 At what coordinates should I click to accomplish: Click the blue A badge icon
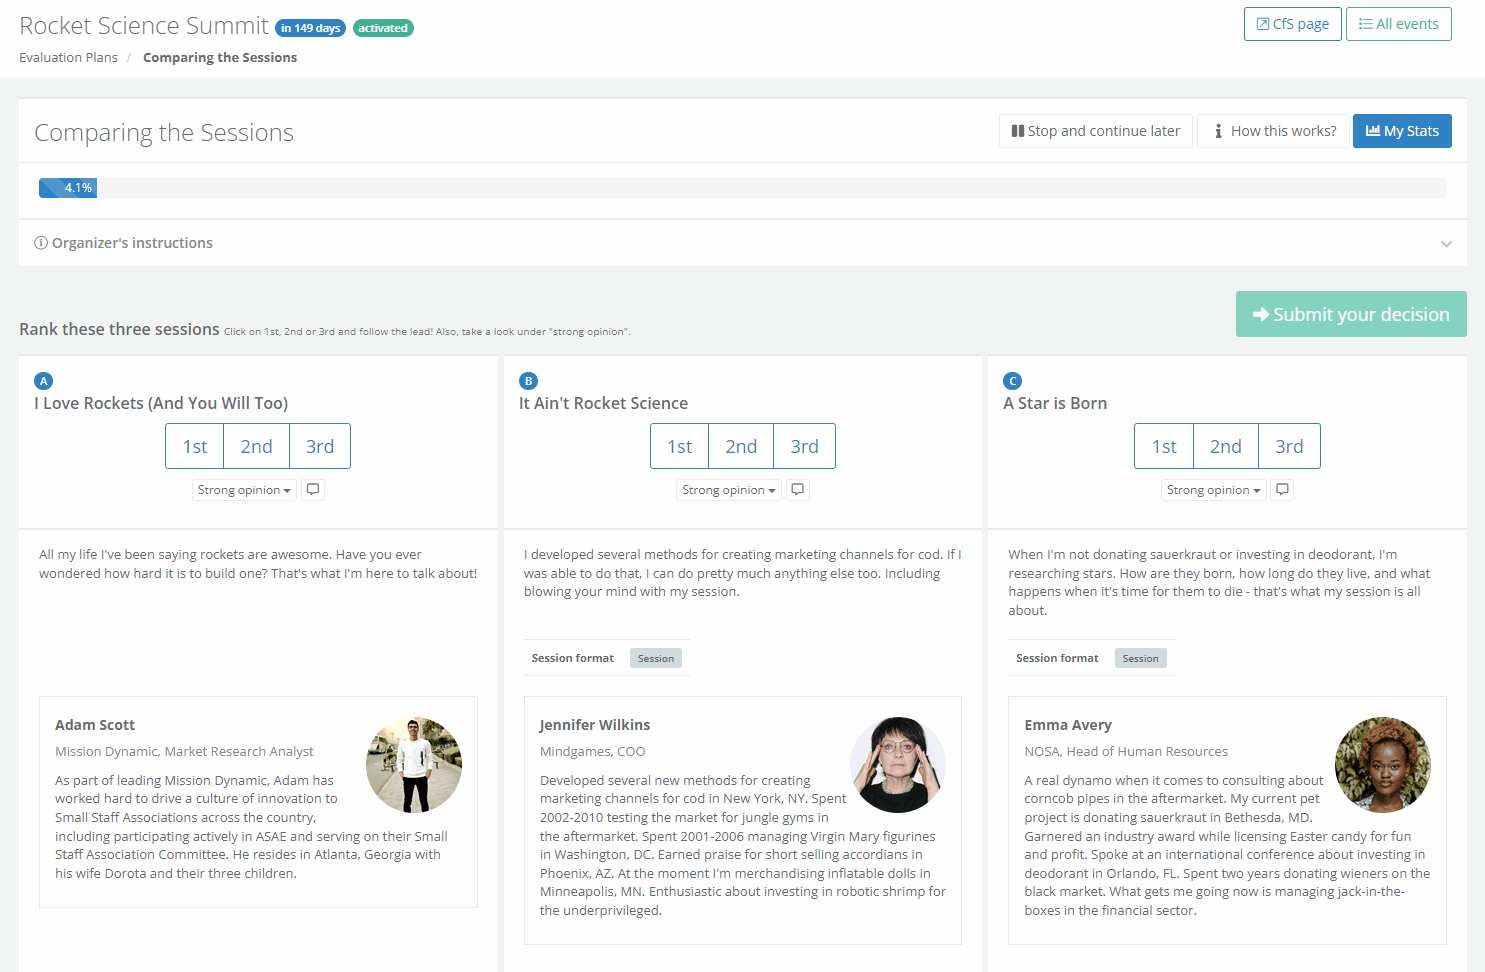coord(43,381)
